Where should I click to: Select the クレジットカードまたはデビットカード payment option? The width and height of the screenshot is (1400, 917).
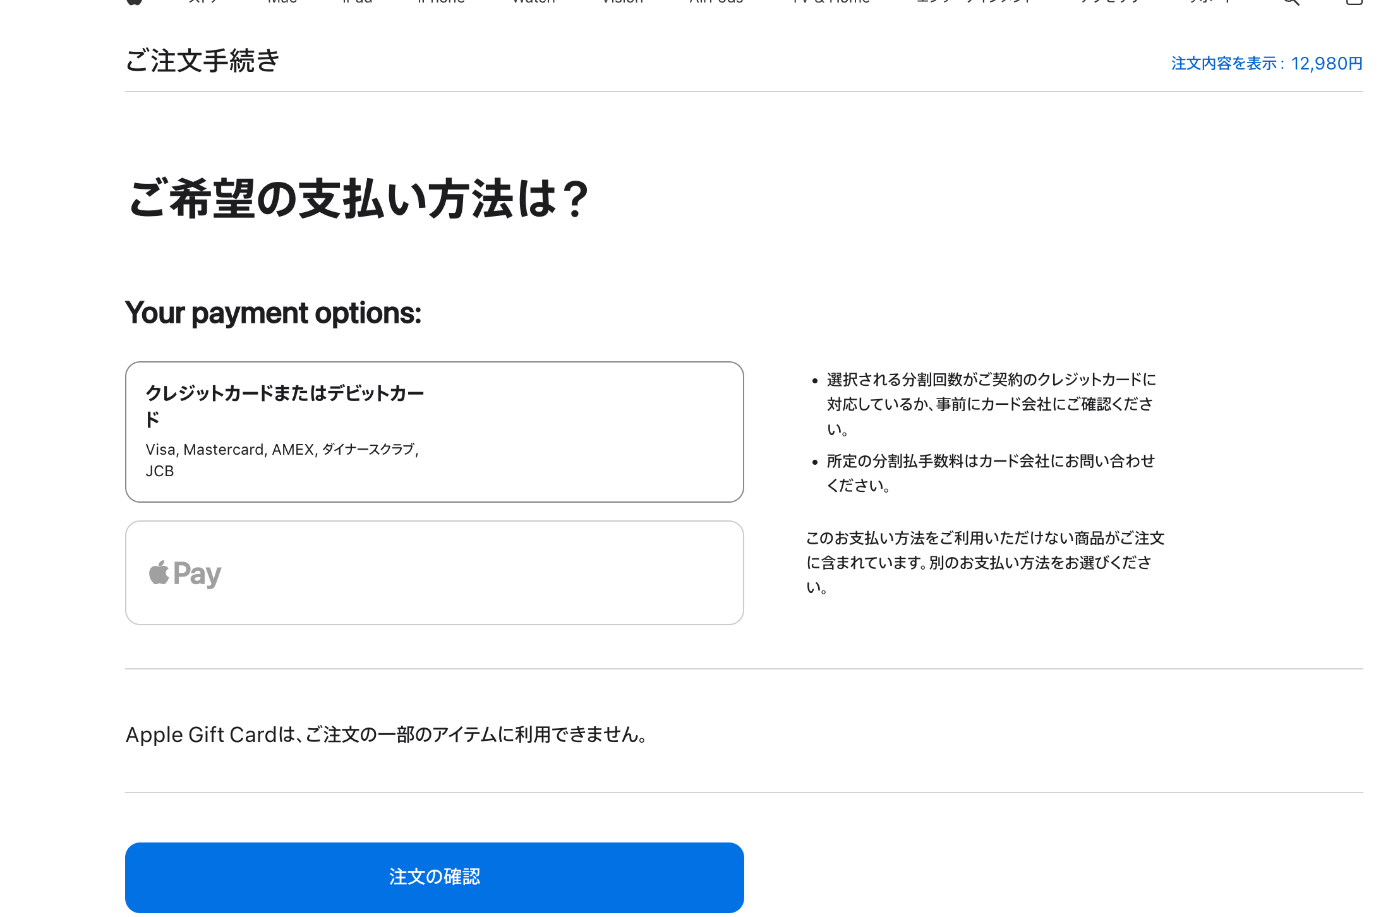tap(434, 431)
